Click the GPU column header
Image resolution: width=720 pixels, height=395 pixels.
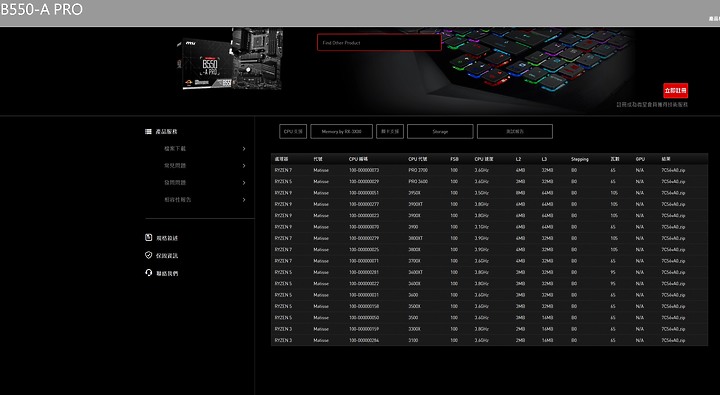[640, 159]
